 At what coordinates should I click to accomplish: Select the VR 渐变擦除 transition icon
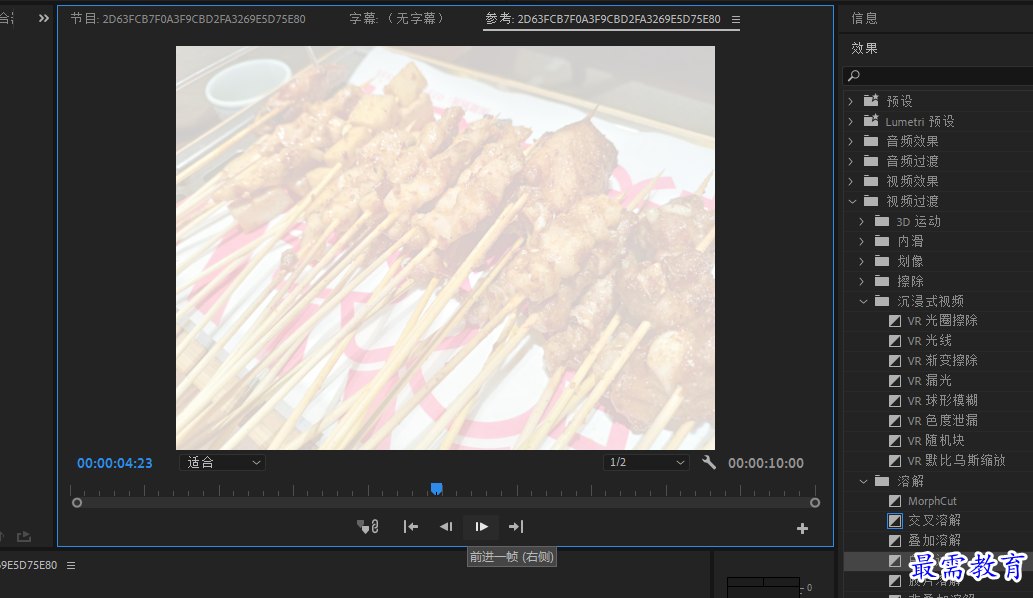[x=895, y=361]
